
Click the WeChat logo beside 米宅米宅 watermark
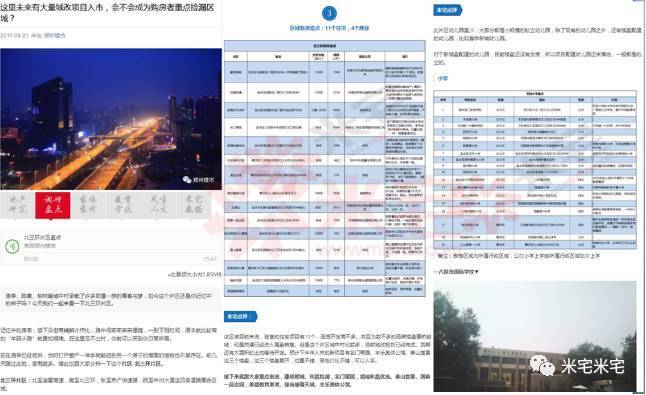(x=542, y=366)
